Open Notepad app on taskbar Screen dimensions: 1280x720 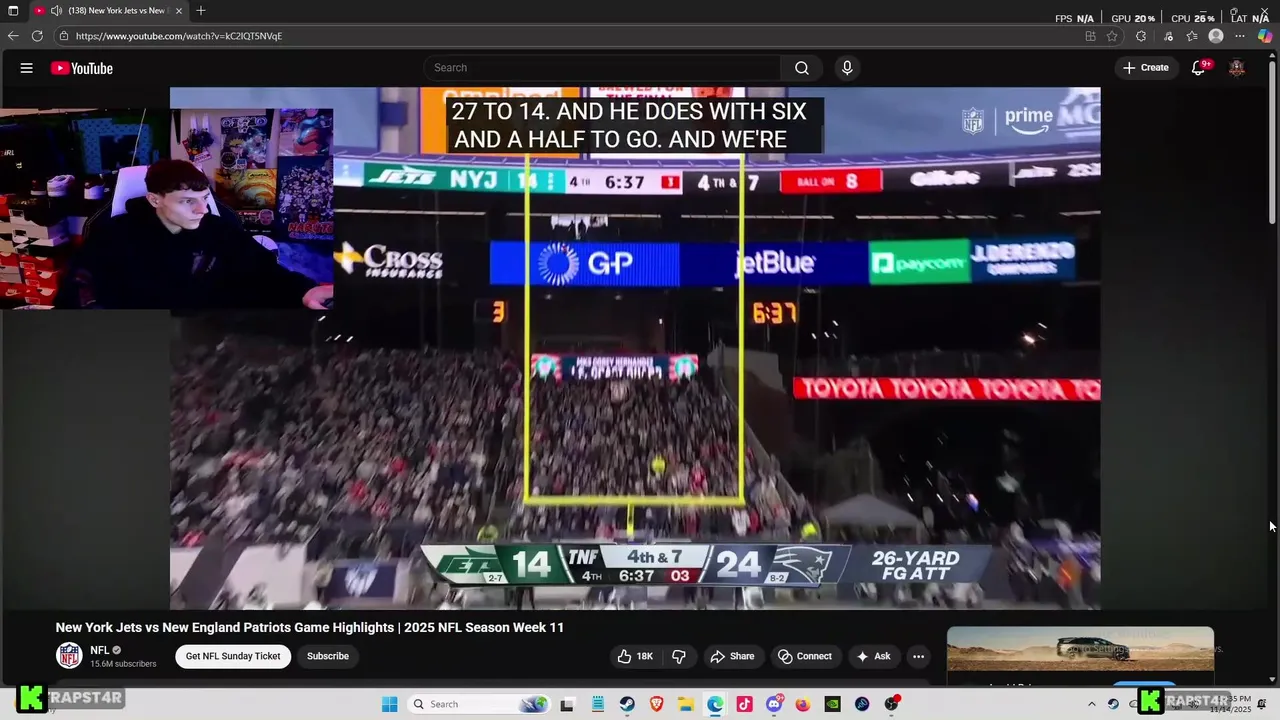tap(597, 704)
